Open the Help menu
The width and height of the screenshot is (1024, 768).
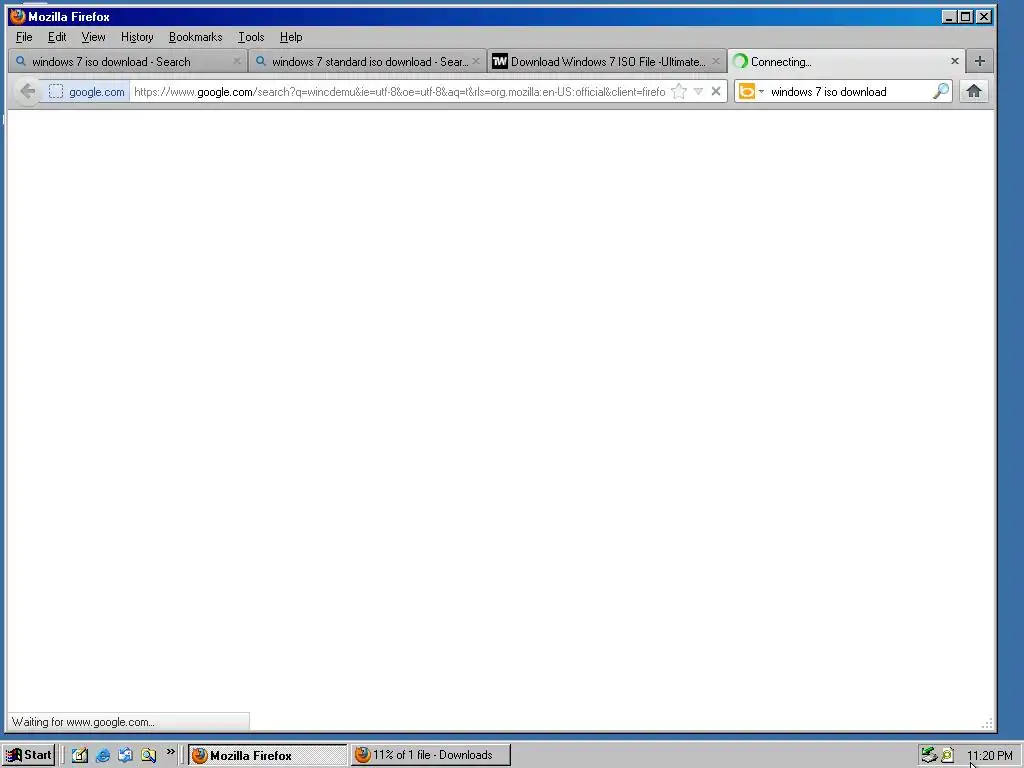click(291, 37)
